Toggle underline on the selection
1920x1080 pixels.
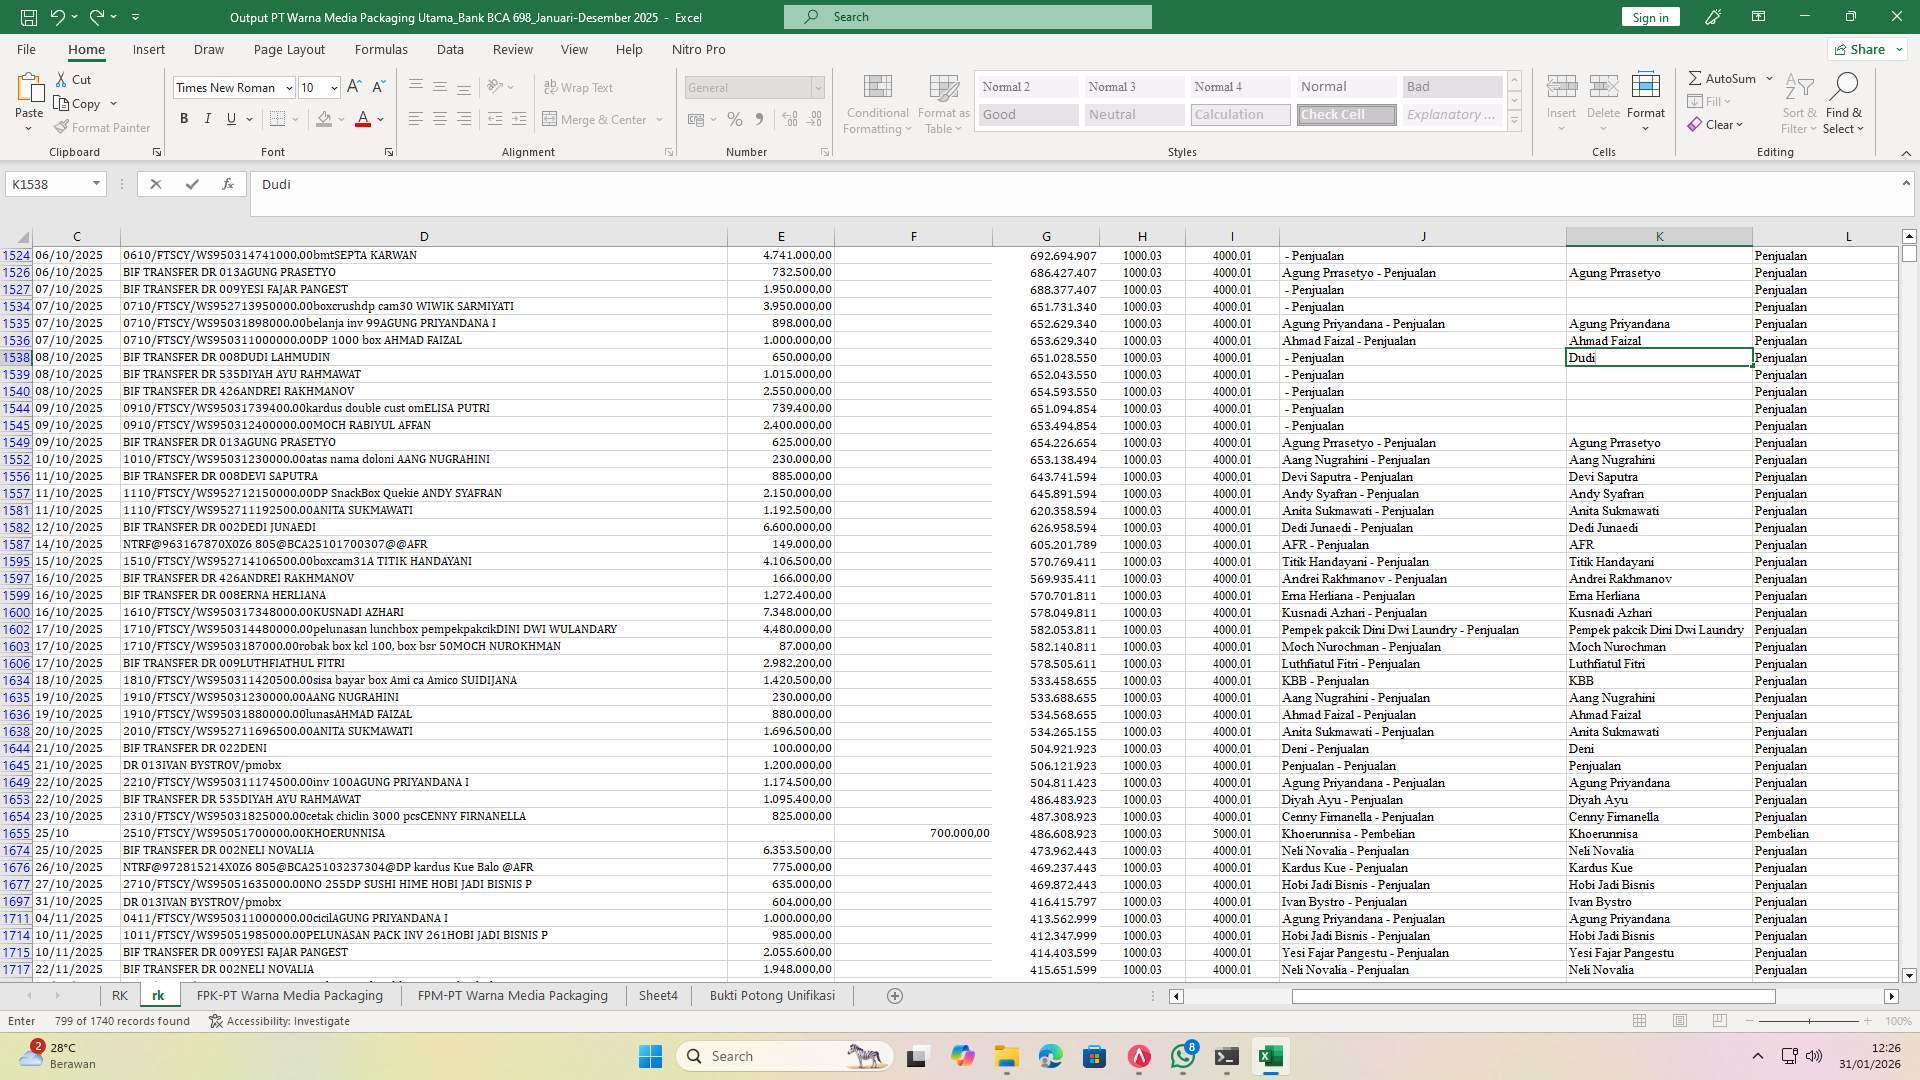(229, 118)
